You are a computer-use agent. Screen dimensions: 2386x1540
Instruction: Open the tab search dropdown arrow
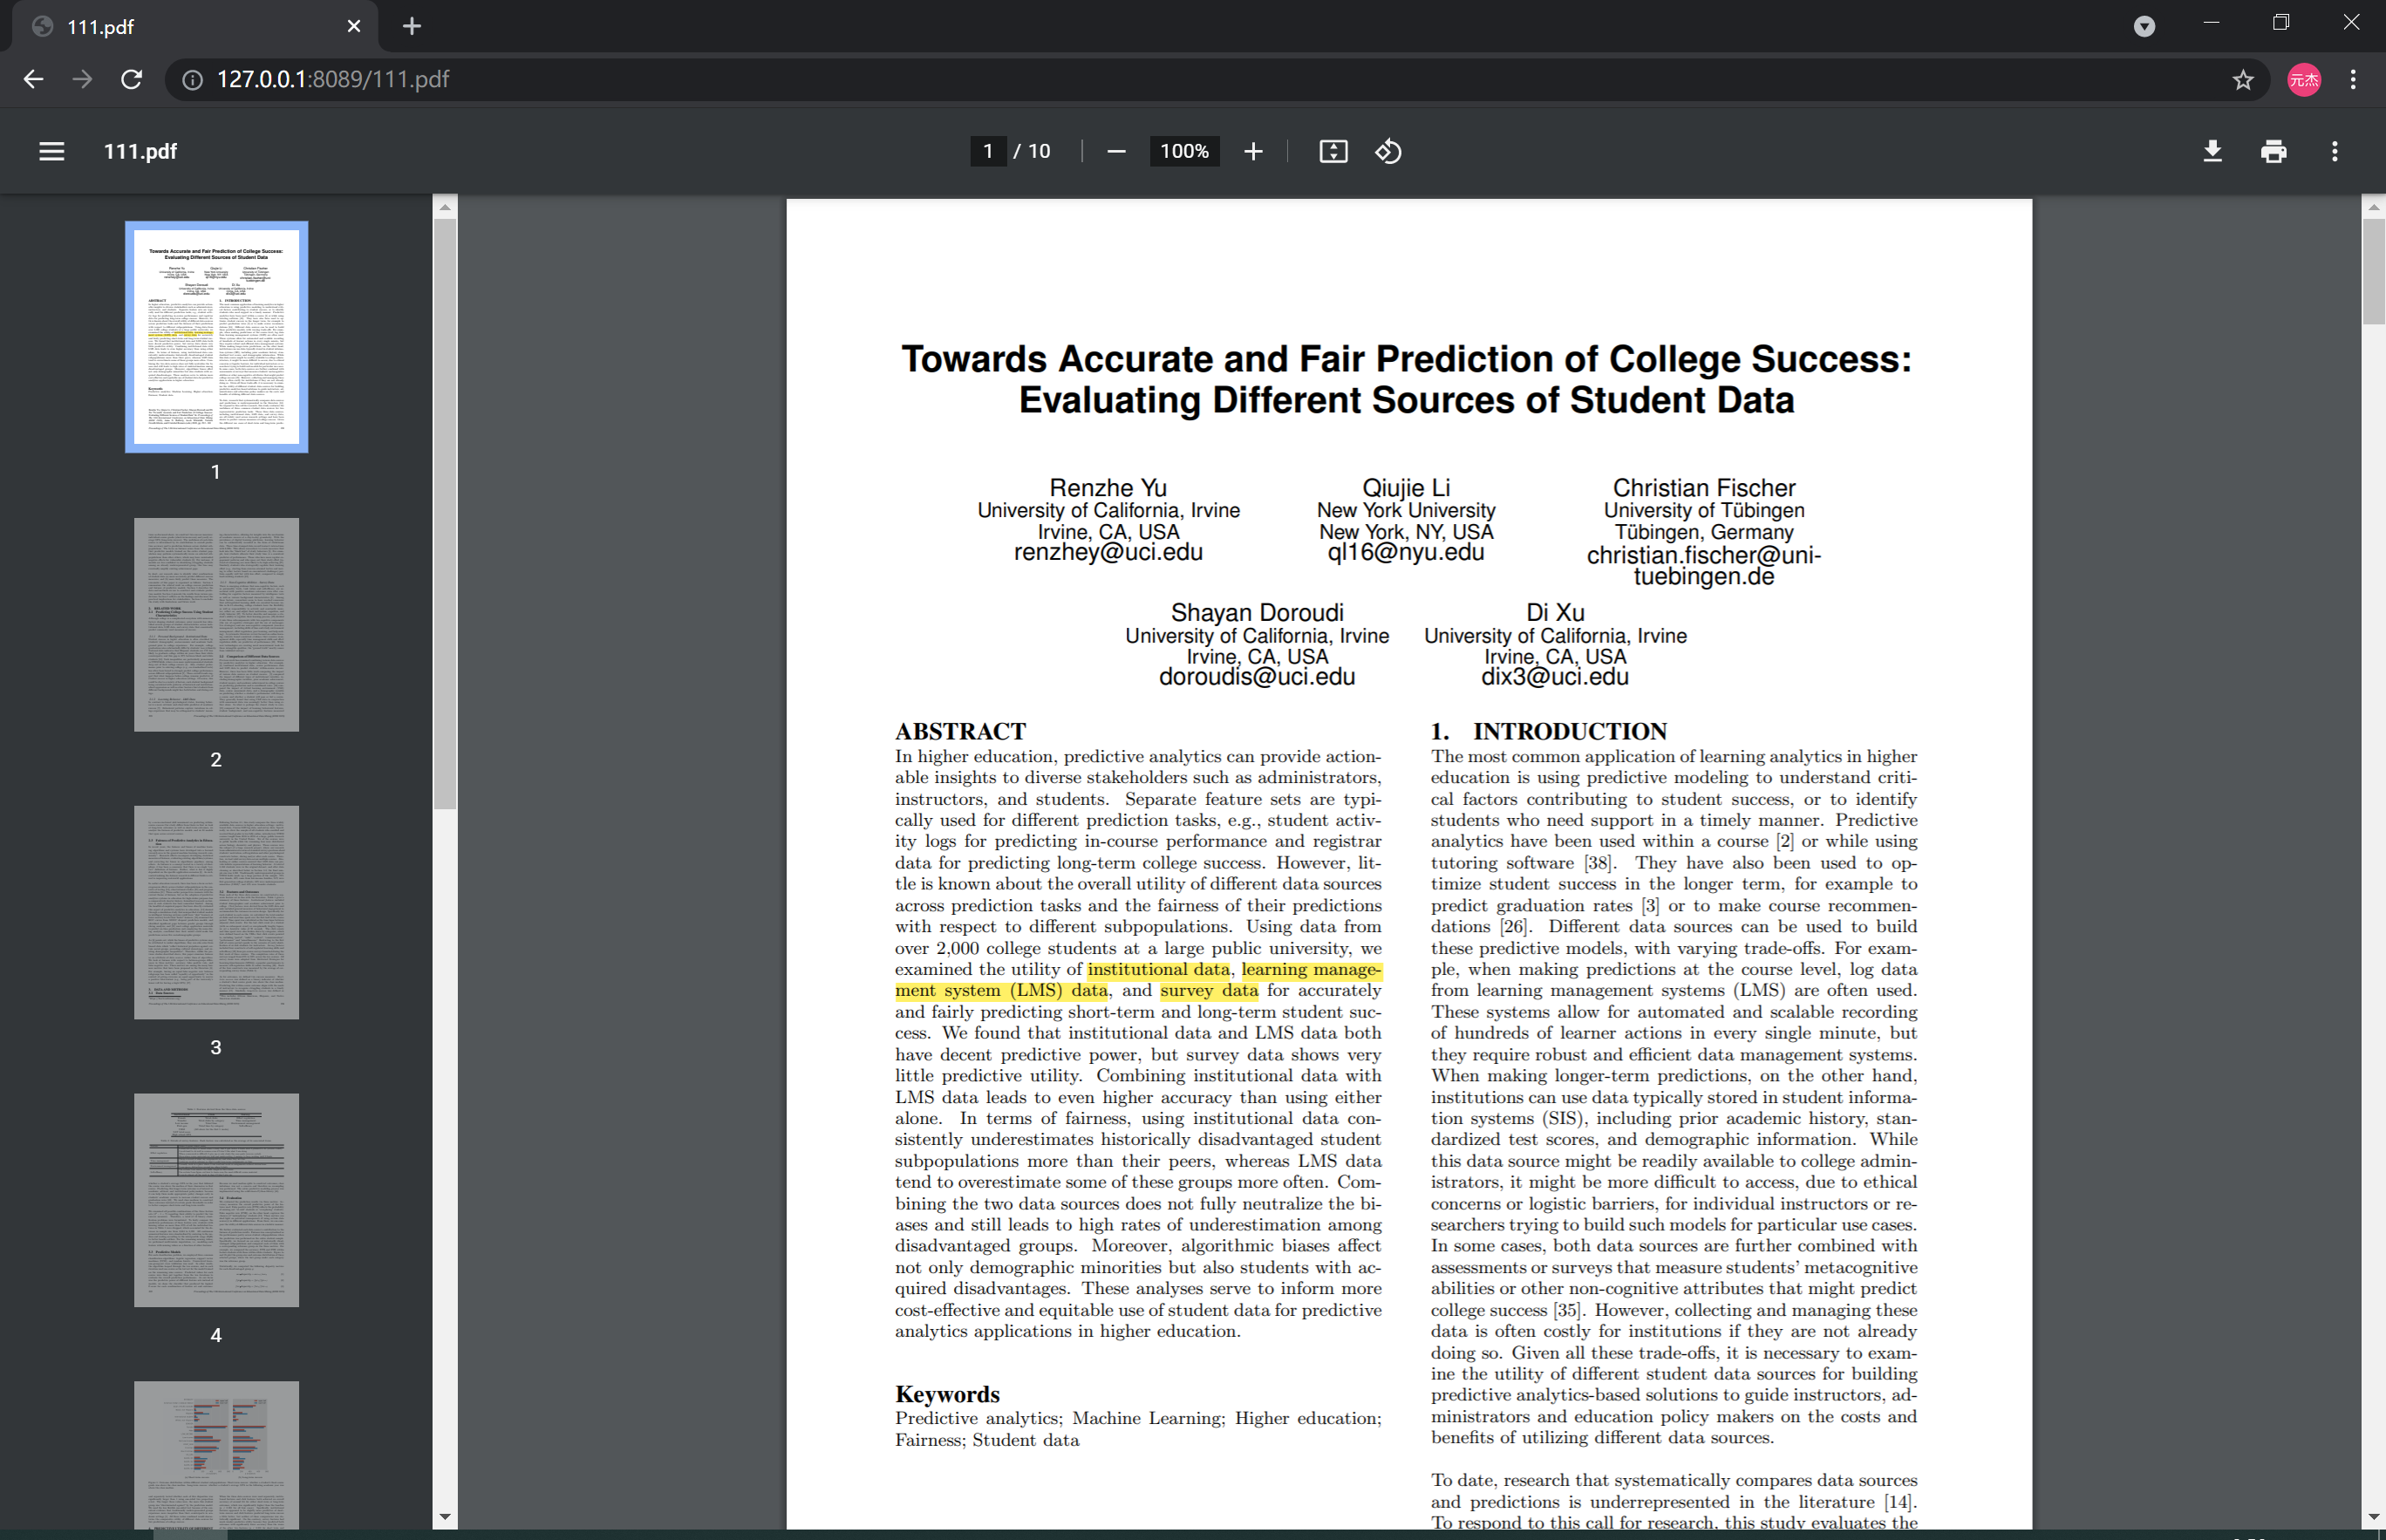[x=2143, y=26]
